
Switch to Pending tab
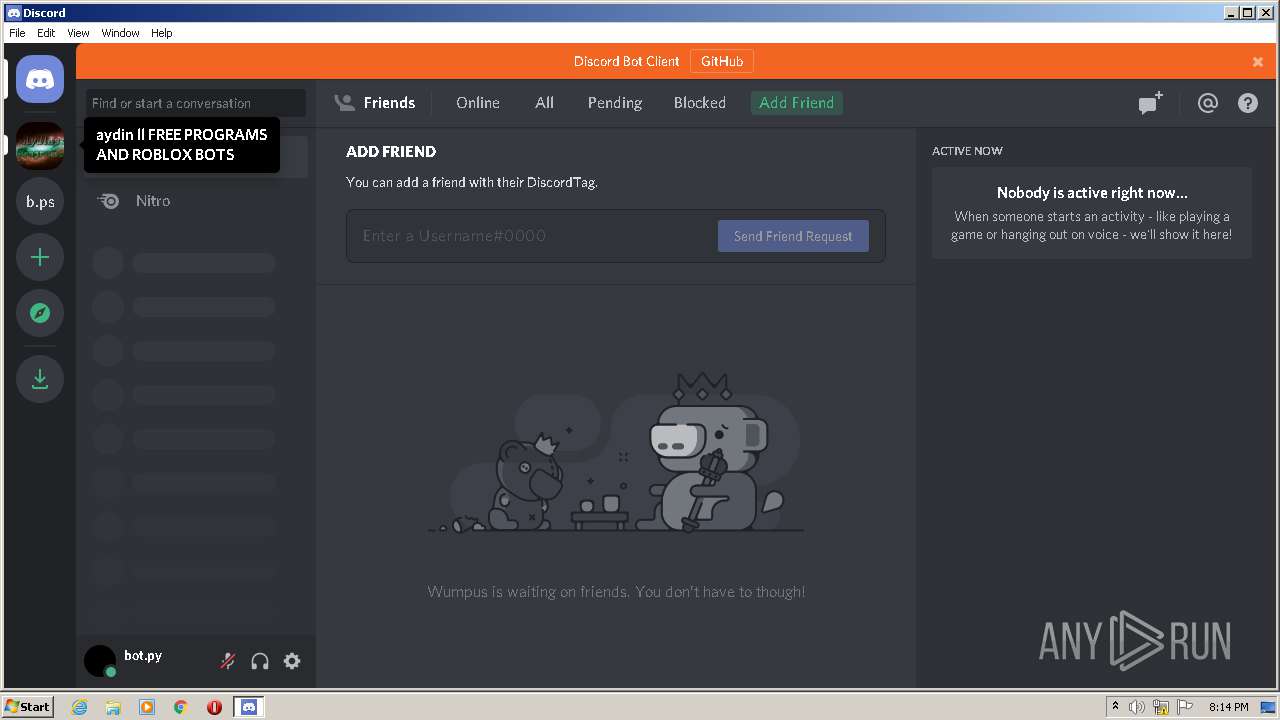pos(615,103)
